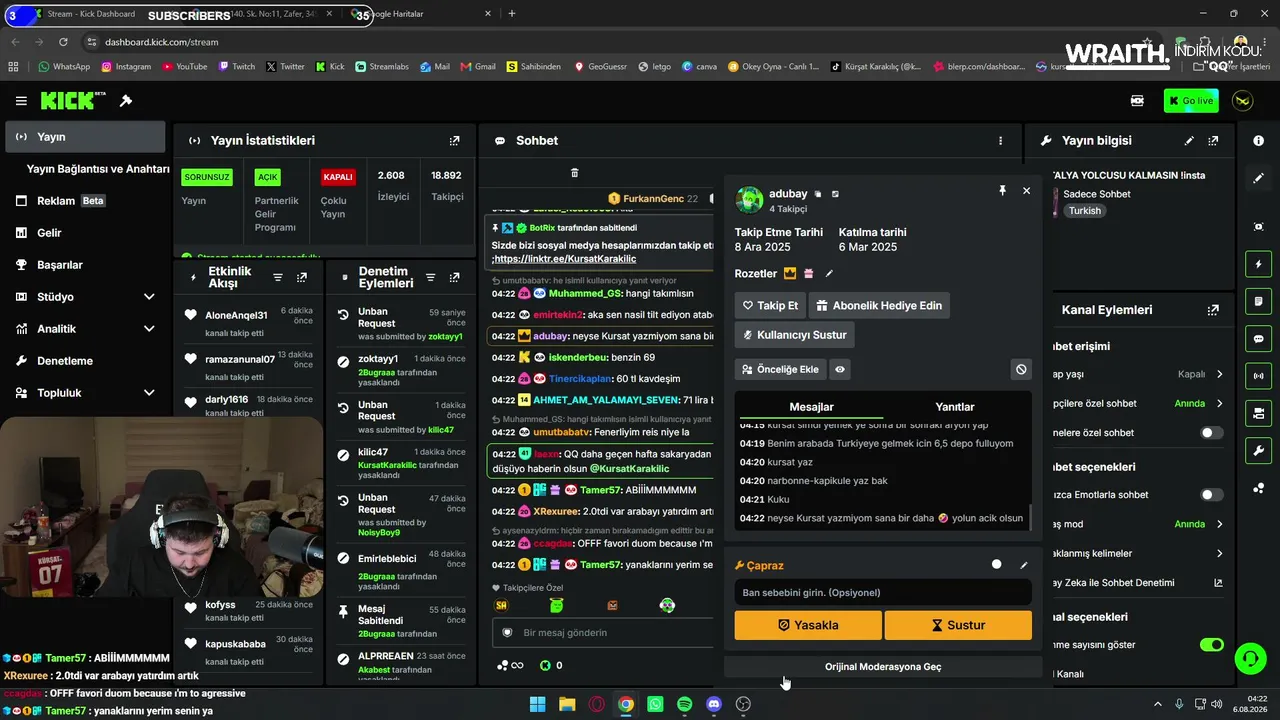
Task: Click the trash icon in the Sohbet panel
Action: coord(574,173)
